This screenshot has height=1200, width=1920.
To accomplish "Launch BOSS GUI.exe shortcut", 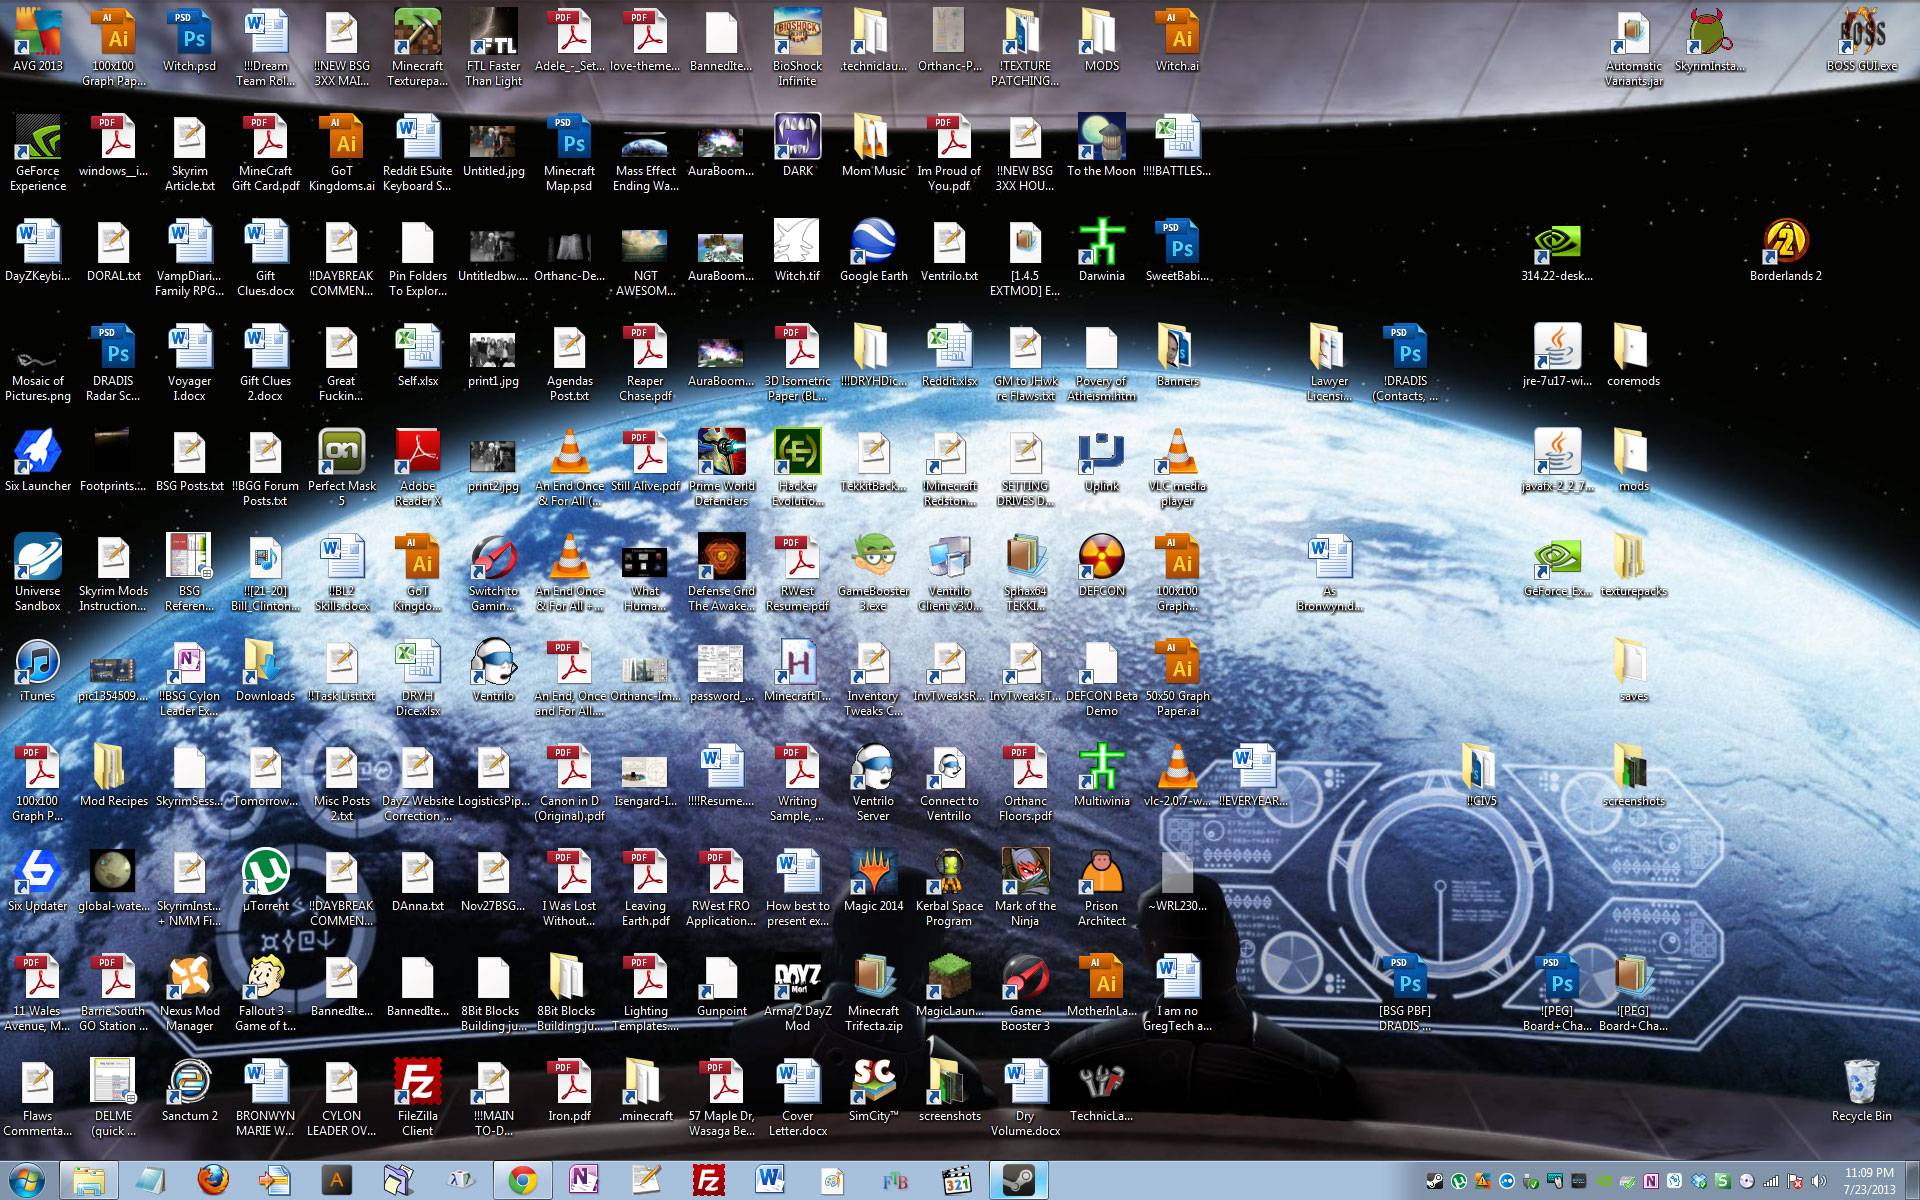I will [1861, 40].
